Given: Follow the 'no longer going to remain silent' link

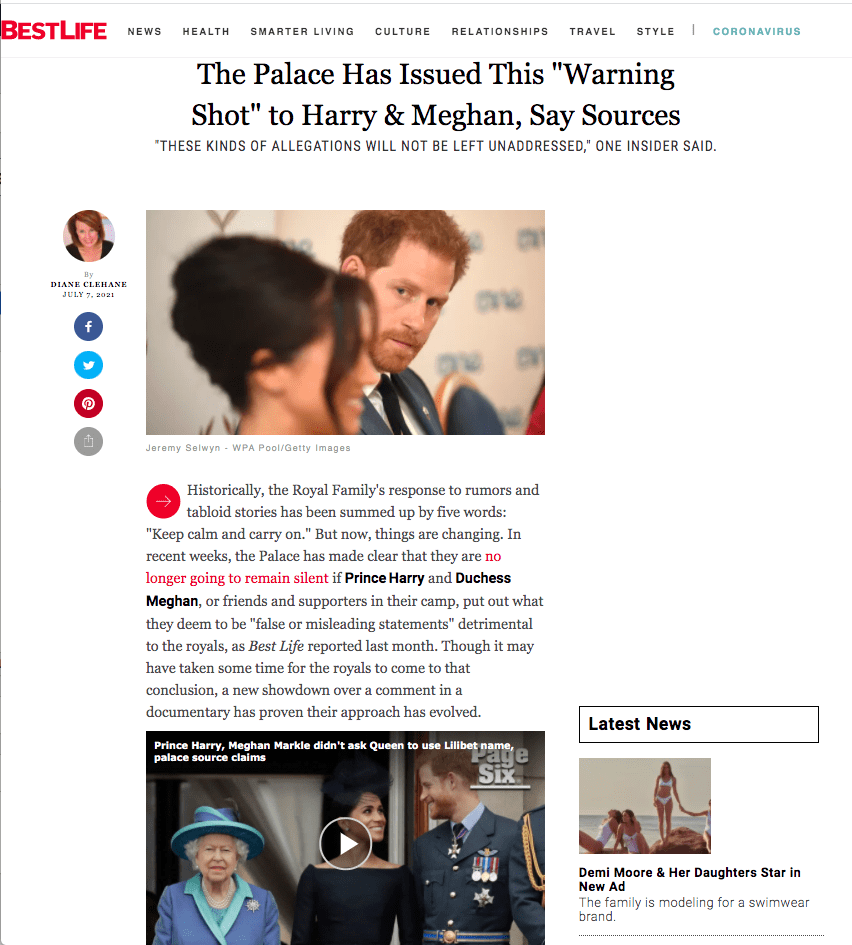Looking at the screenshot, I should pos(324,567).
